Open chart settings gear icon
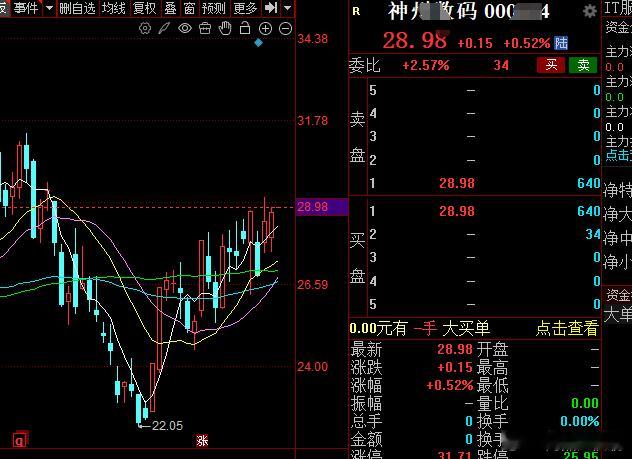632x459 pixels. tap(145, 28)
